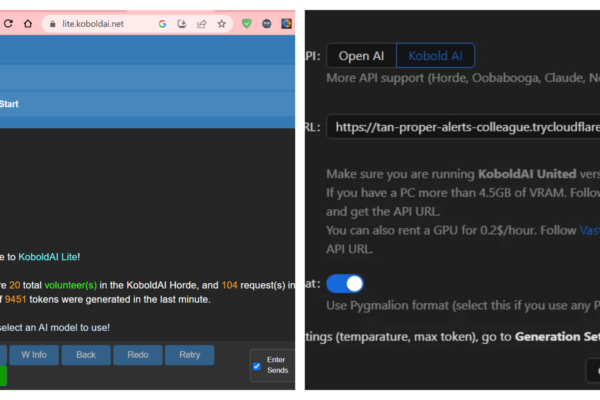Screen dimensions: 600x400
Task: Open colorful square extension icon
Action: pyautogui.click(x=287, y=24)
